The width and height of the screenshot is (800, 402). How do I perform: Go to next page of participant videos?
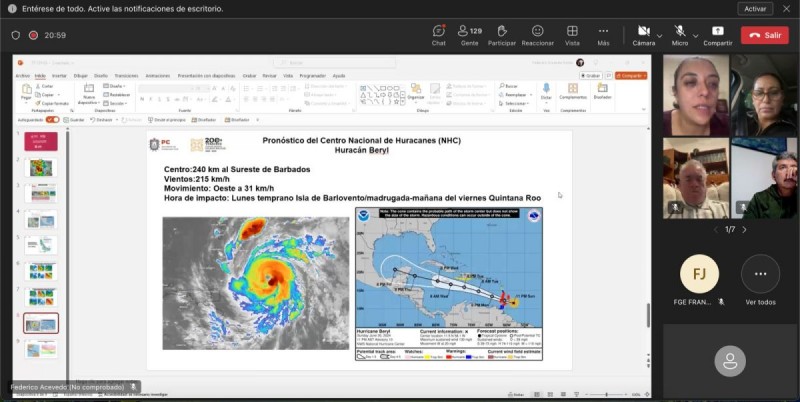[x=744, y=230]
